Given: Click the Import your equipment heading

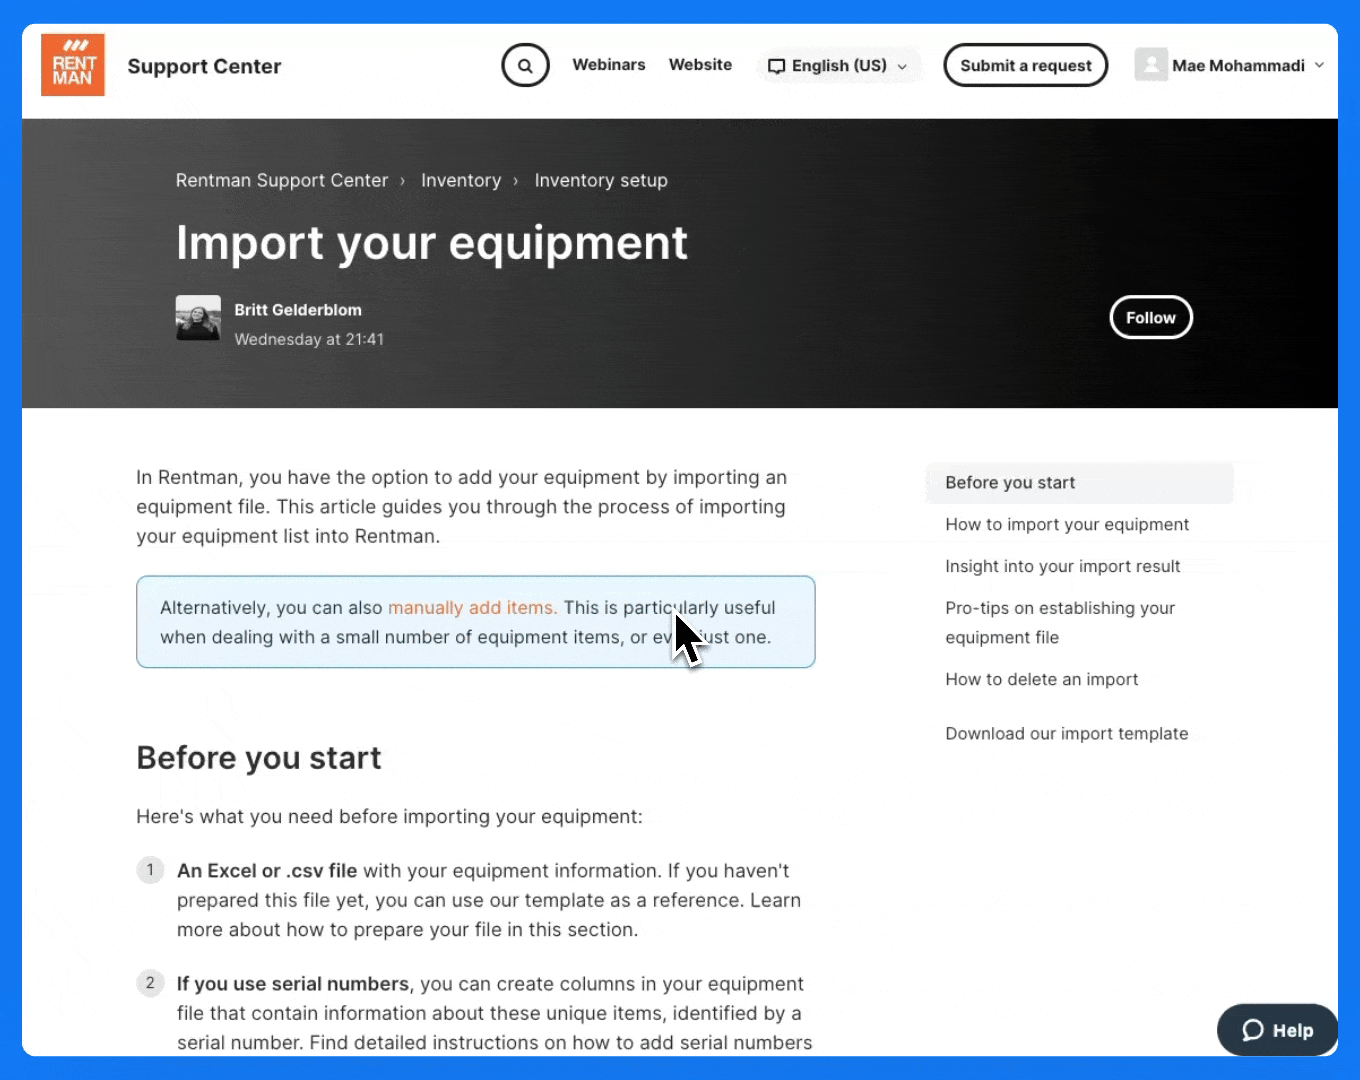Looking at the screenshot, I should click(x=432, y=243).
